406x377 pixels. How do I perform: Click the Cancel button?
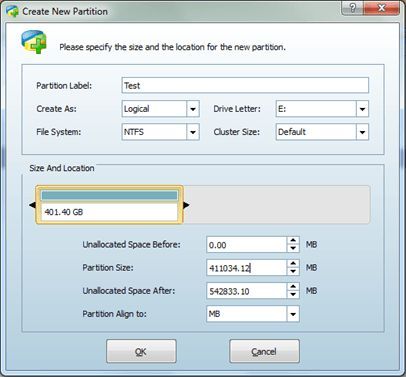[x=264, y=351]
